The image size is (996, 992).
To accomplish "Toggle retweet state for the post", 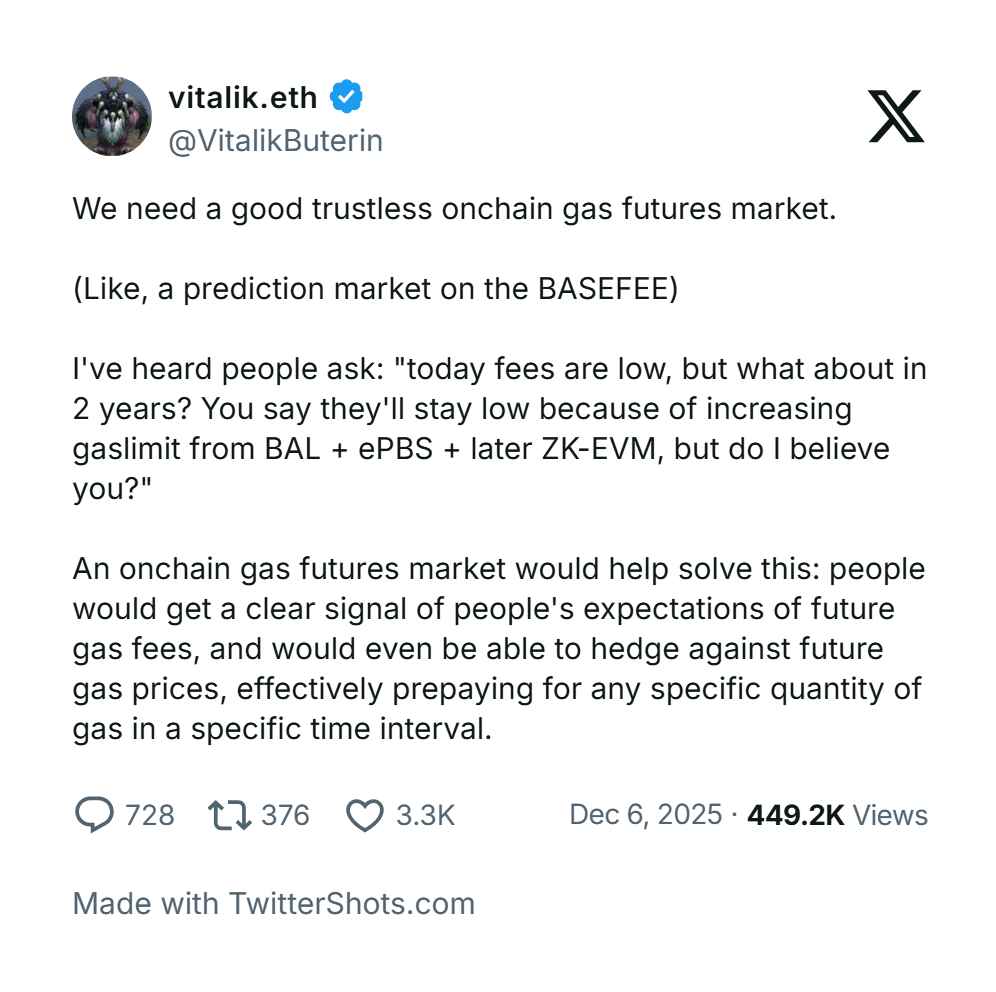I will [x=230, y=815].
